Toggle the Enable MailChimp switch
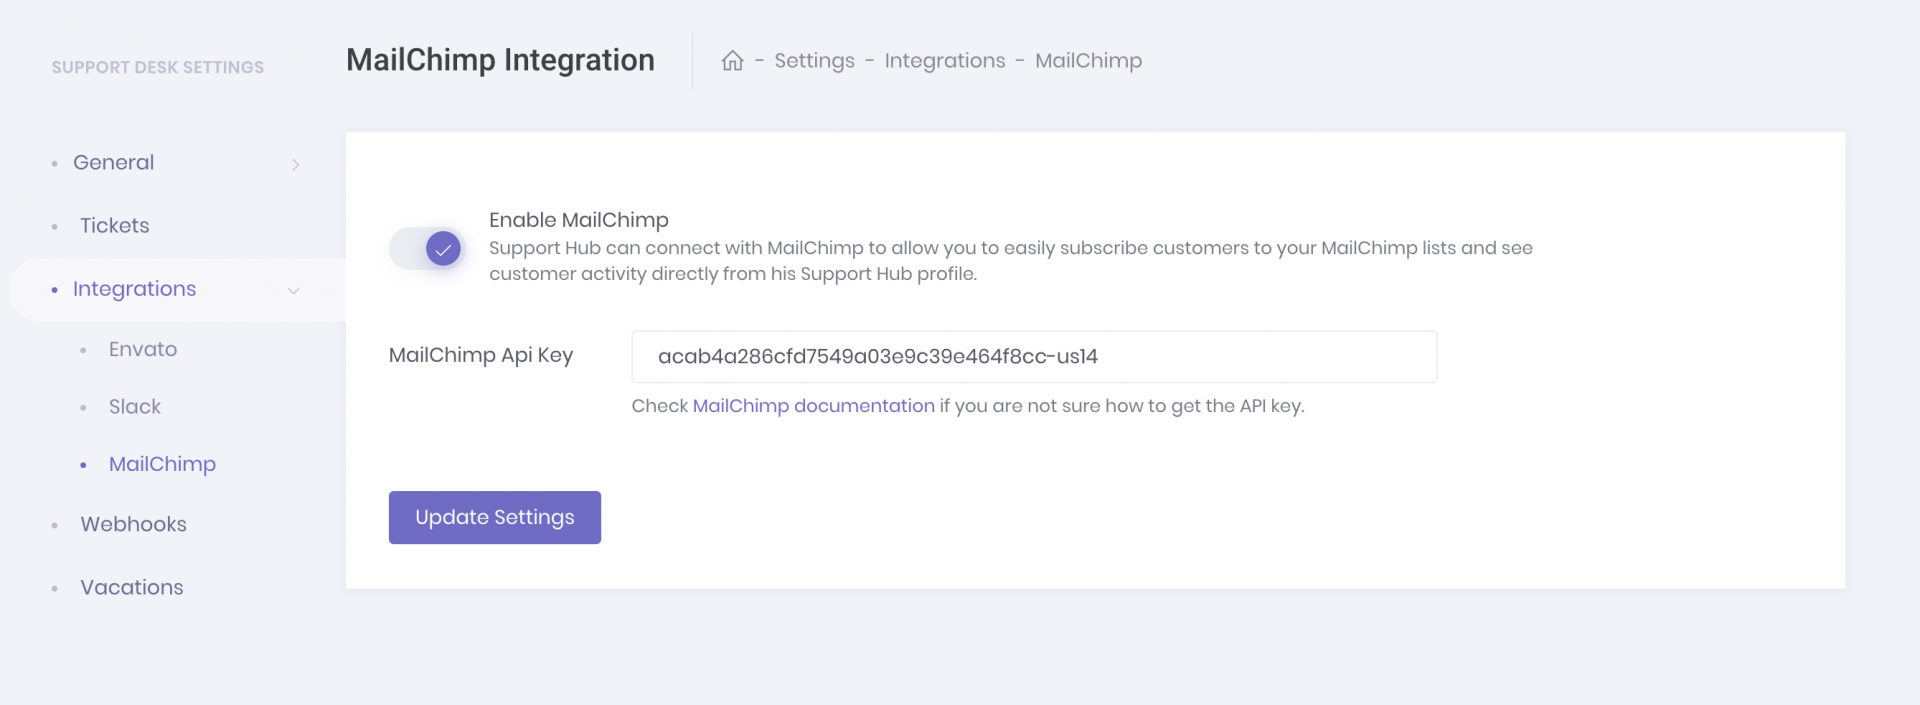1920x705 pixels. 427,248
